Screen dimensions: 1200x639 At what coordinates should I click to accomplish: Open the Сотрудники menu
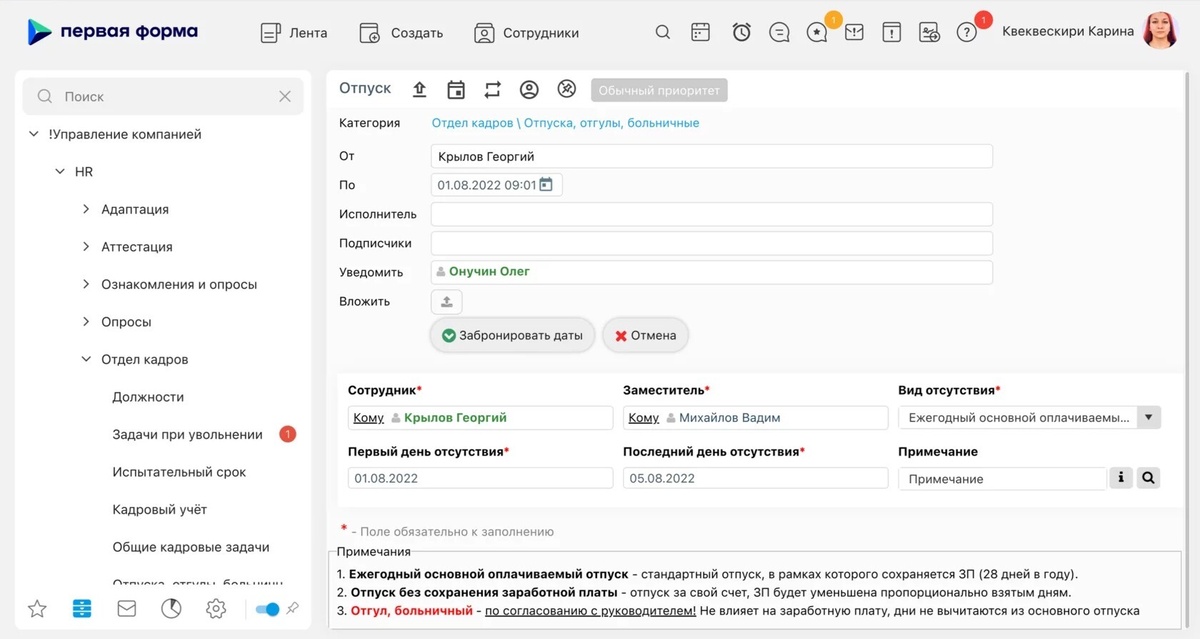527,32
